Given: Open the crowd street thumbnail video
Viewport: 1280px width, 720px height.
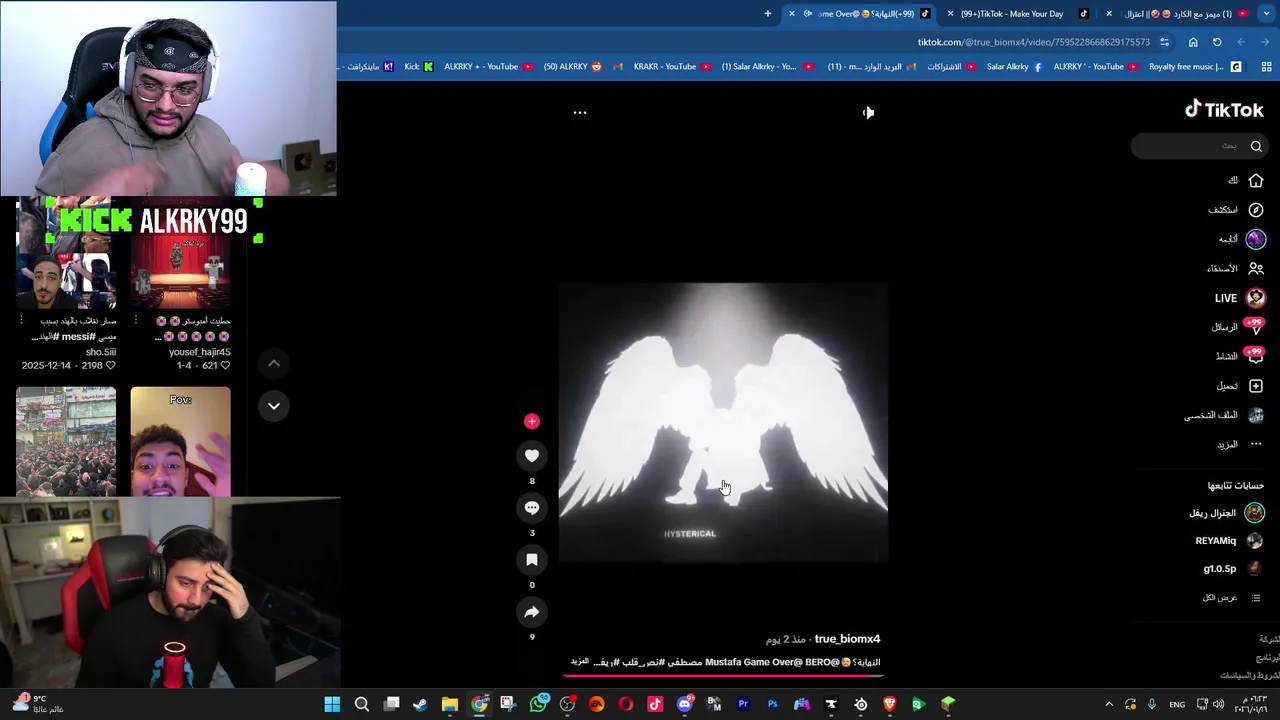Looking at the screenshot, I should (66, 441).
